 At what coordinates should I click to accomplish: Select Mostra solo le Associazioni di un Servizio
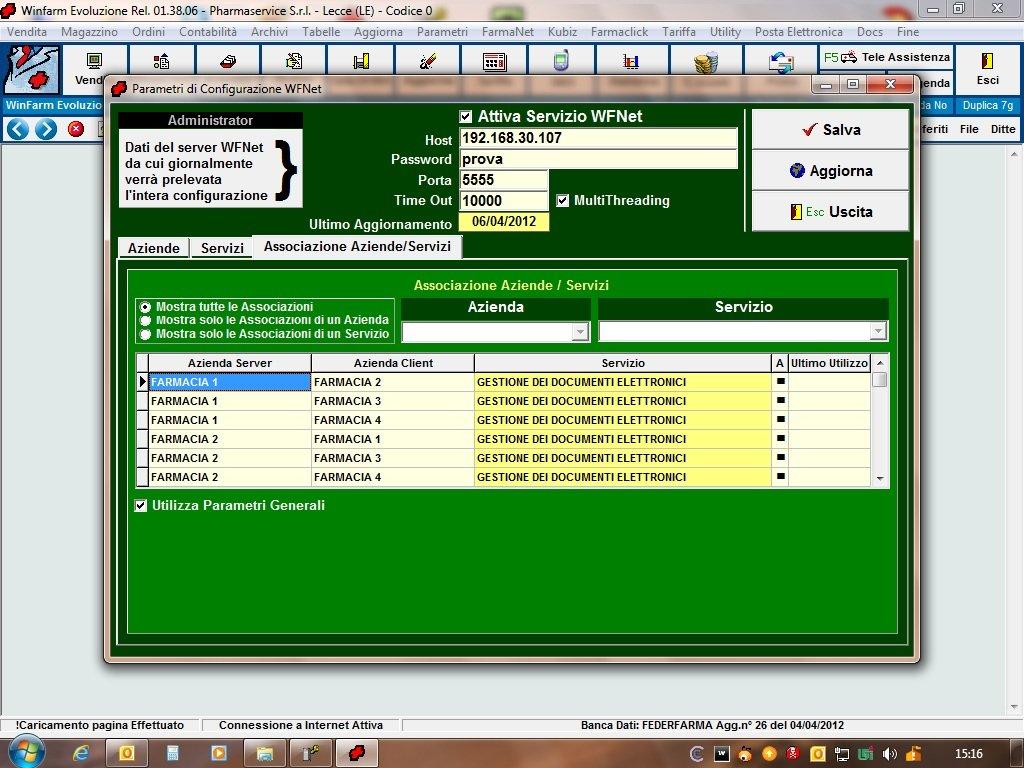(x=146, y=334)
